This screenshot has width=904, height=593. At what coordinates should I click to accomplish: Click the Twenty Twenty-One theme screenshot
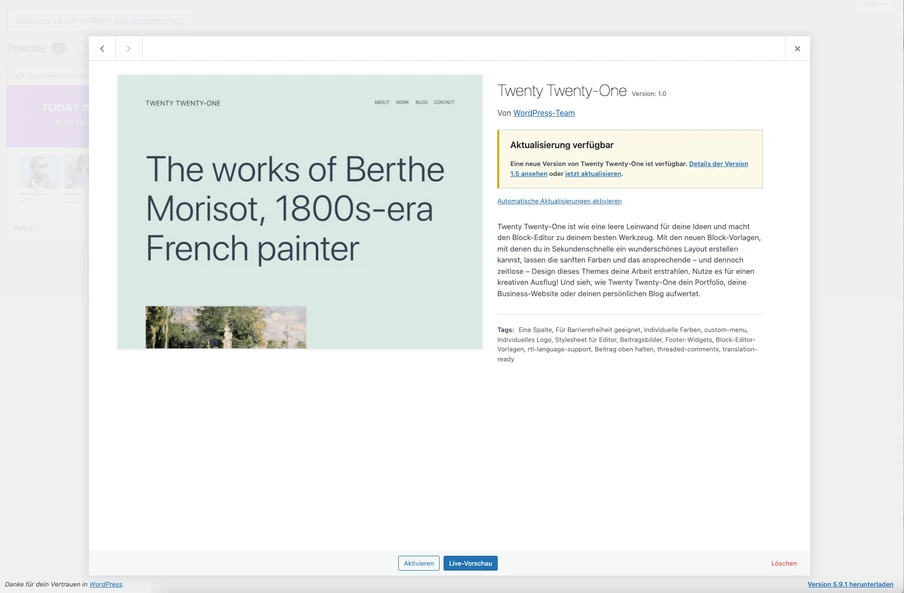click(x=300, y=212)
